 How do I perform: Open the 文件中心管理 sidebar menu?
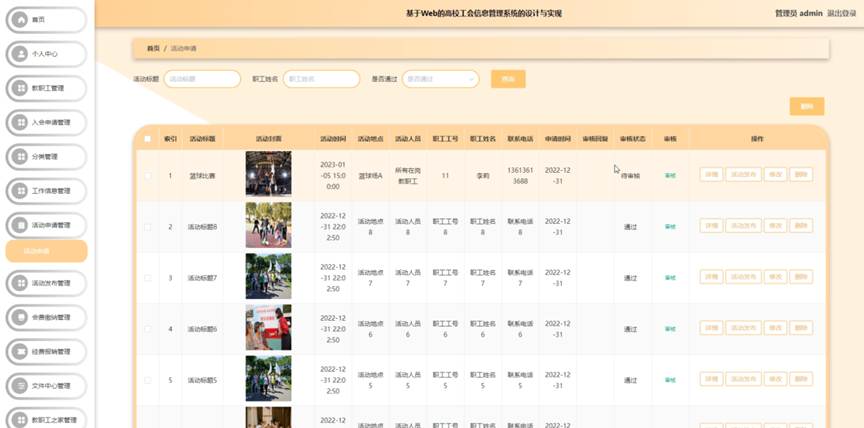point(46,386)
